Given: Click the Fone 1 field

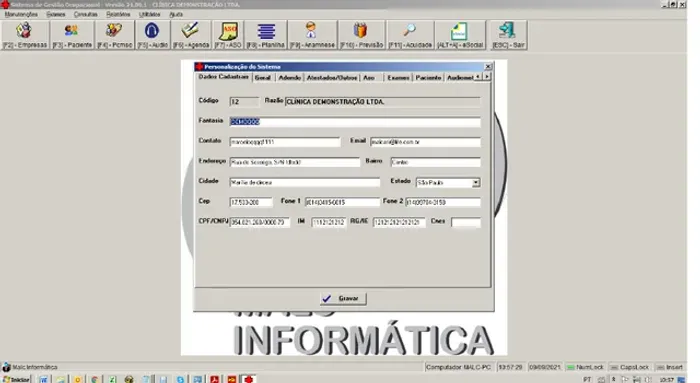Looking at the screenshot, I should [x=342, y=202].
